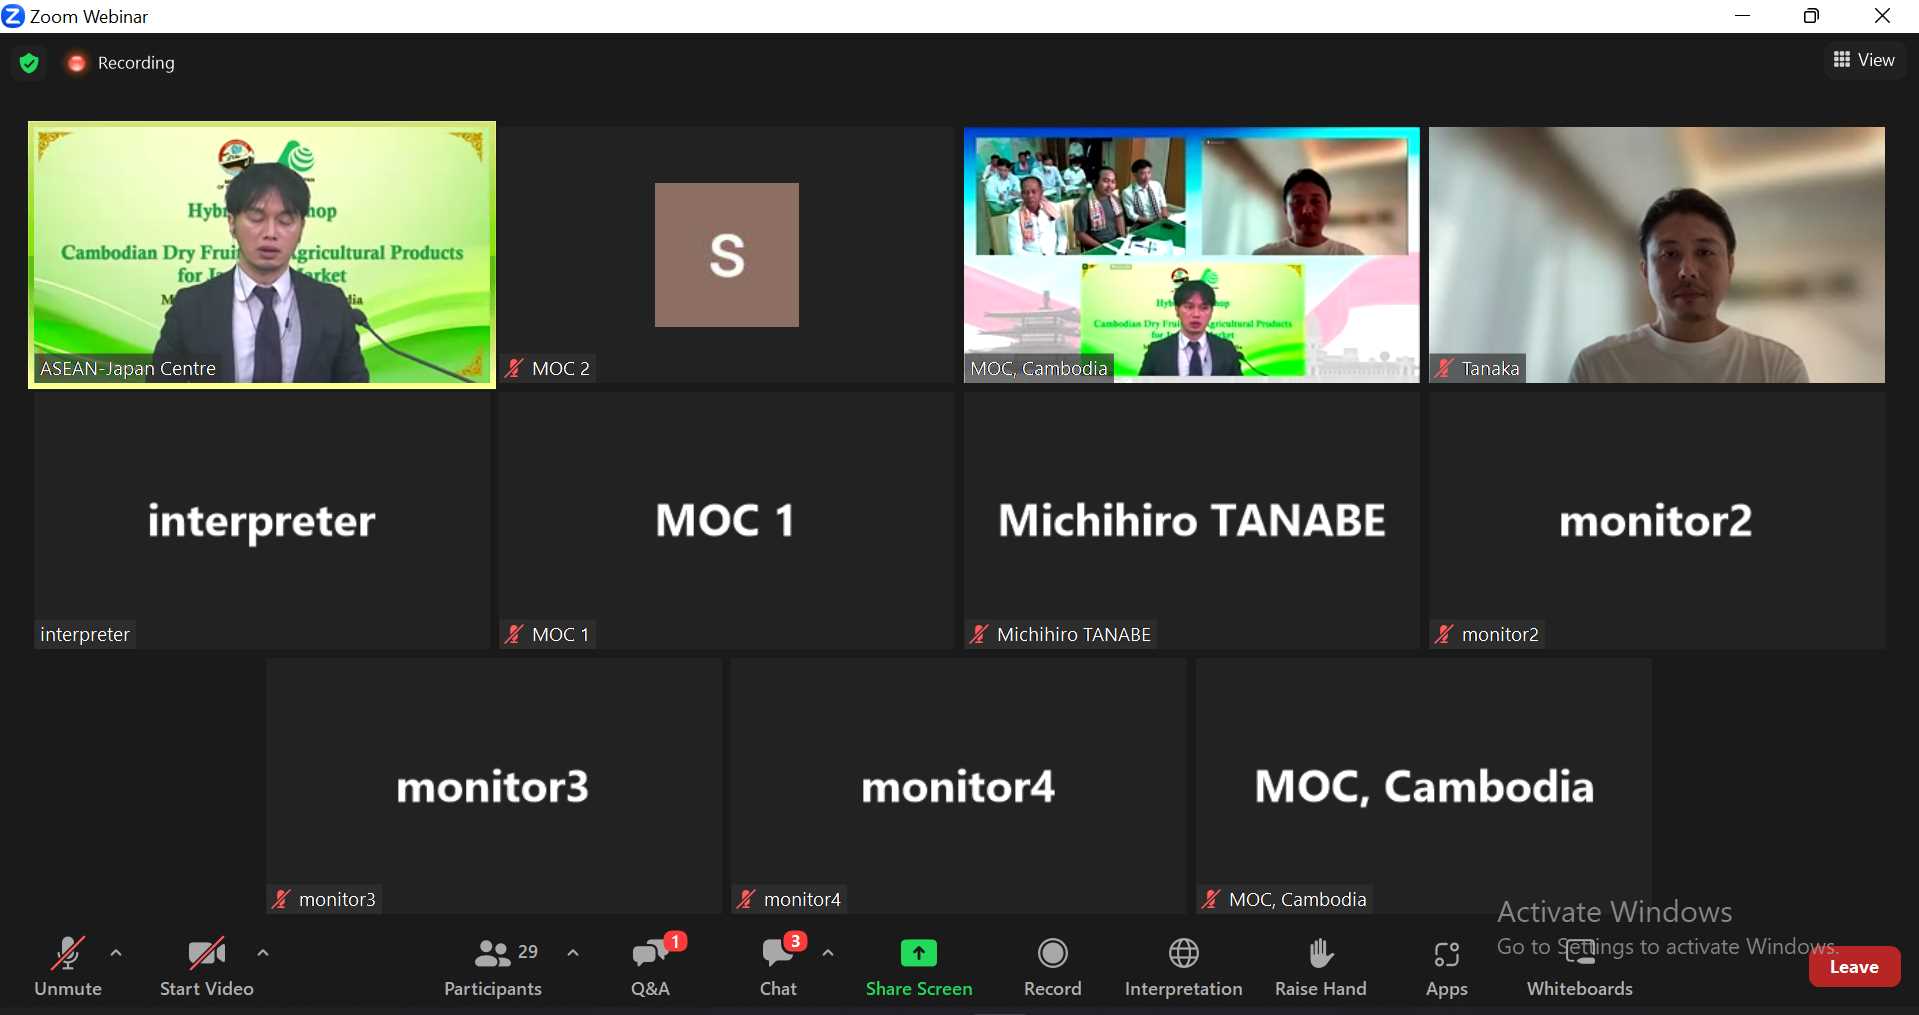Minimize the Zoom Webinar window
This screenshot has width=1919, height=1015.
click(1742, 16)
